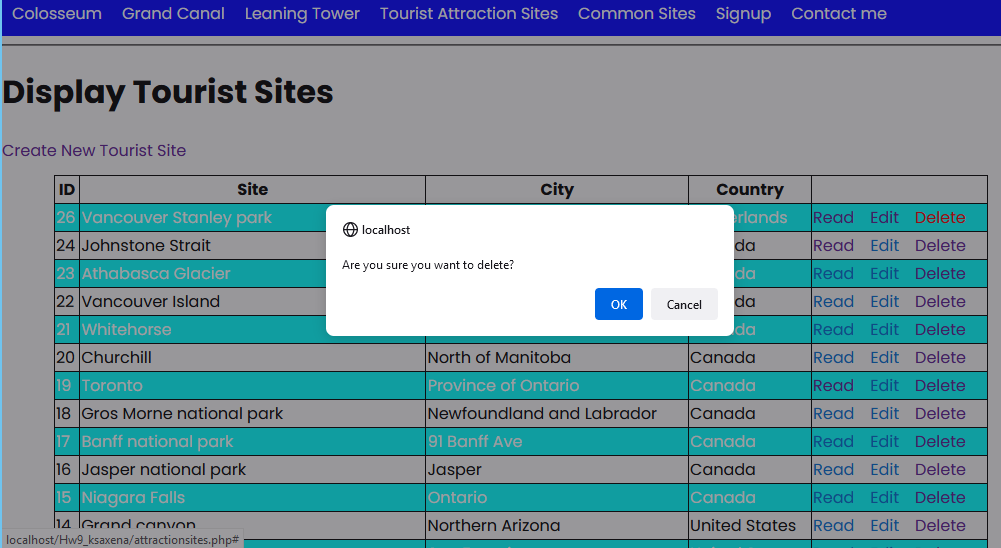
Task: Delete the Gros Morne national park row
Action: click(x=940, y=414)
